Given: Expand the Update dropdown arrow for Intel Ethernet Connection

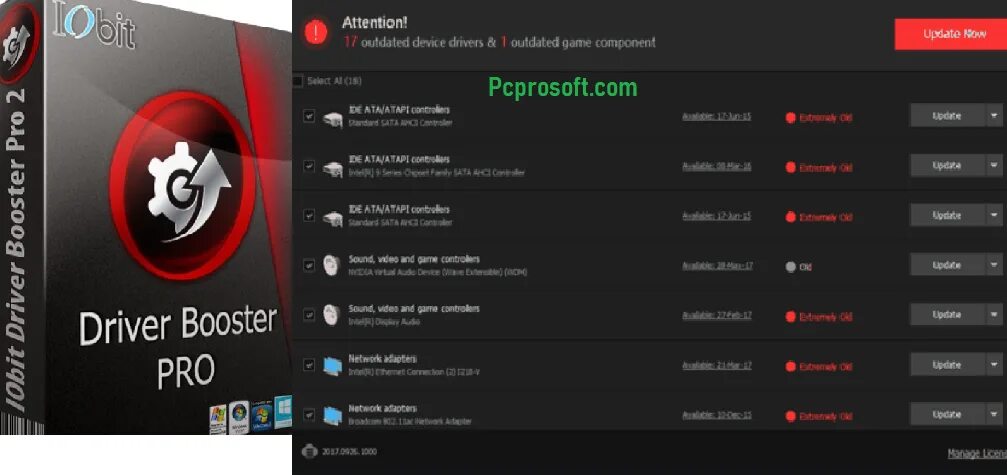Looking at the screenshot, I should click(x=994, y=365).
